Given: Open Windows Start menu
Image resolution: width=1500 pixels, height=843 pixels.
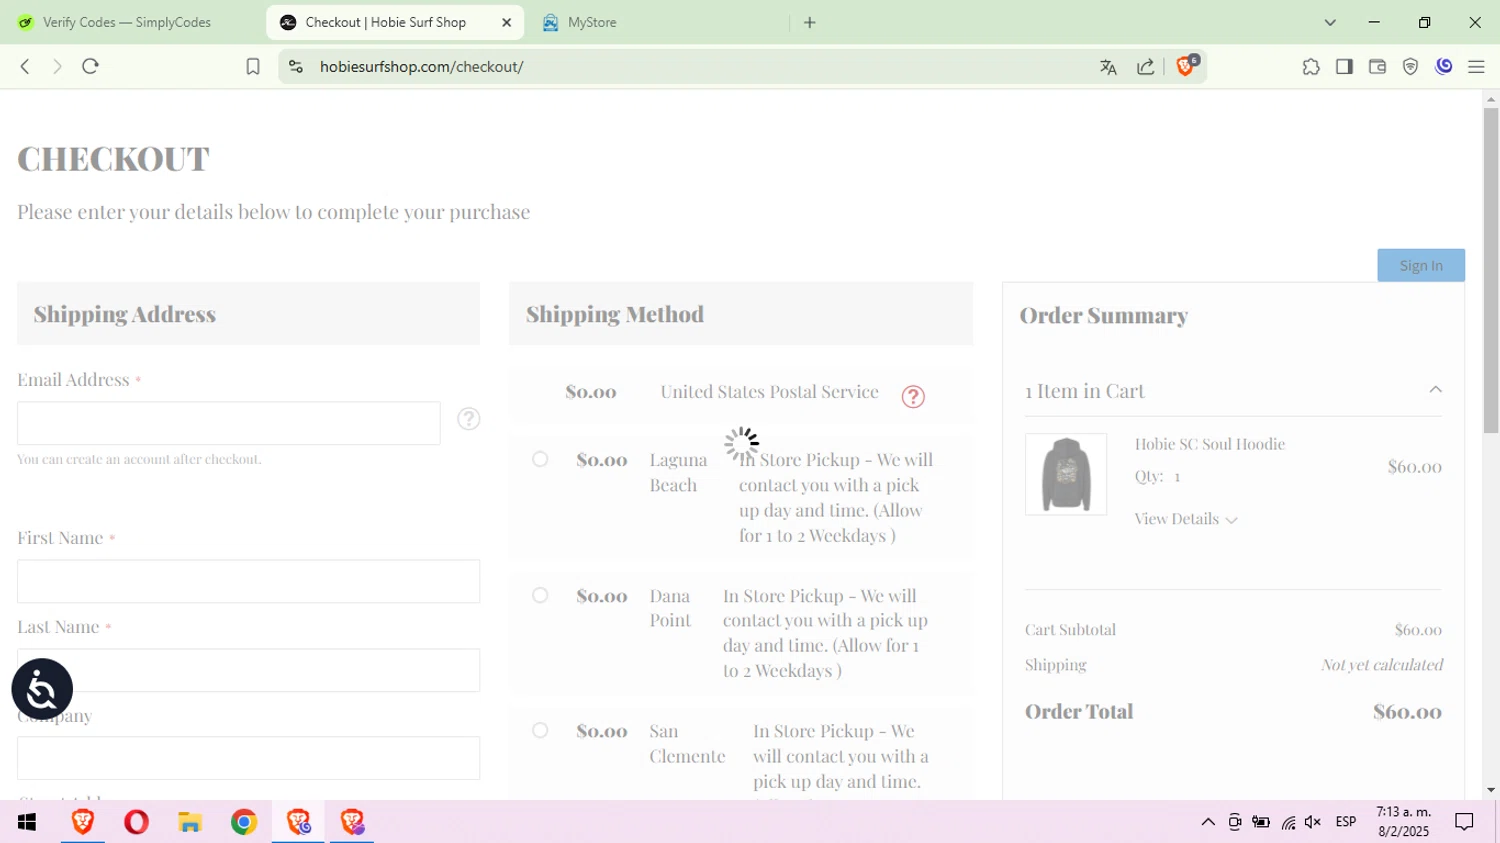Looking at the screenshot, I should click(27, 822).
